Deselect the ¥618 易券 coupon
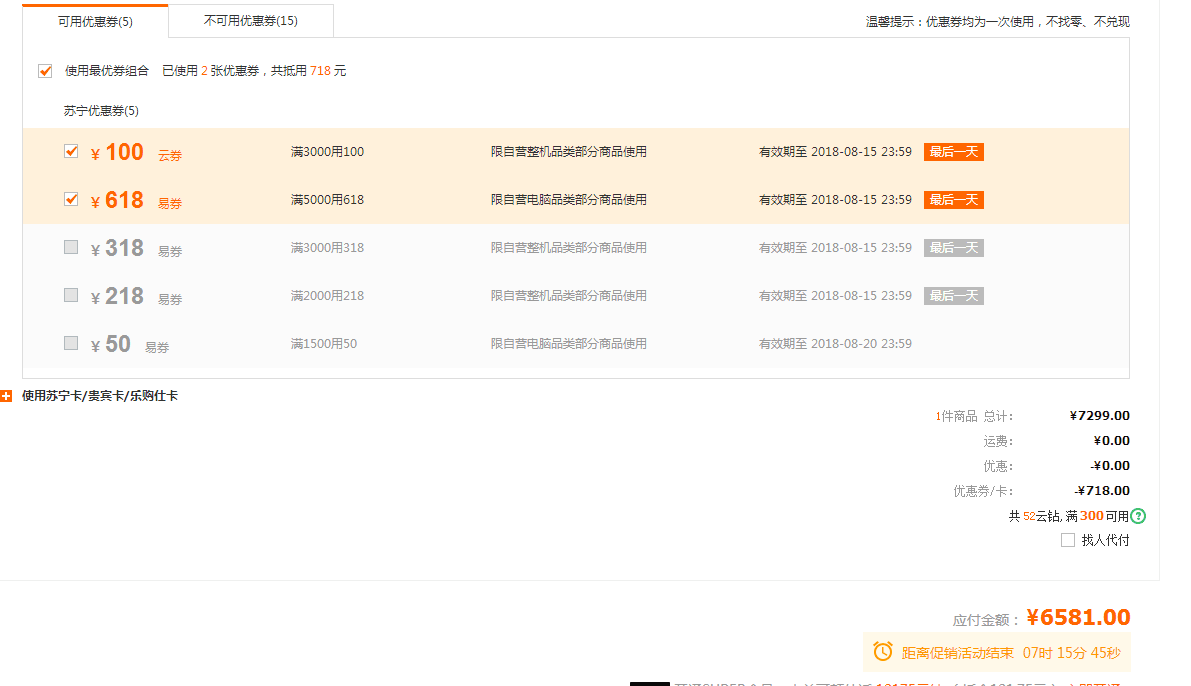Screen dimensions: 1191x686 (71, 198)
